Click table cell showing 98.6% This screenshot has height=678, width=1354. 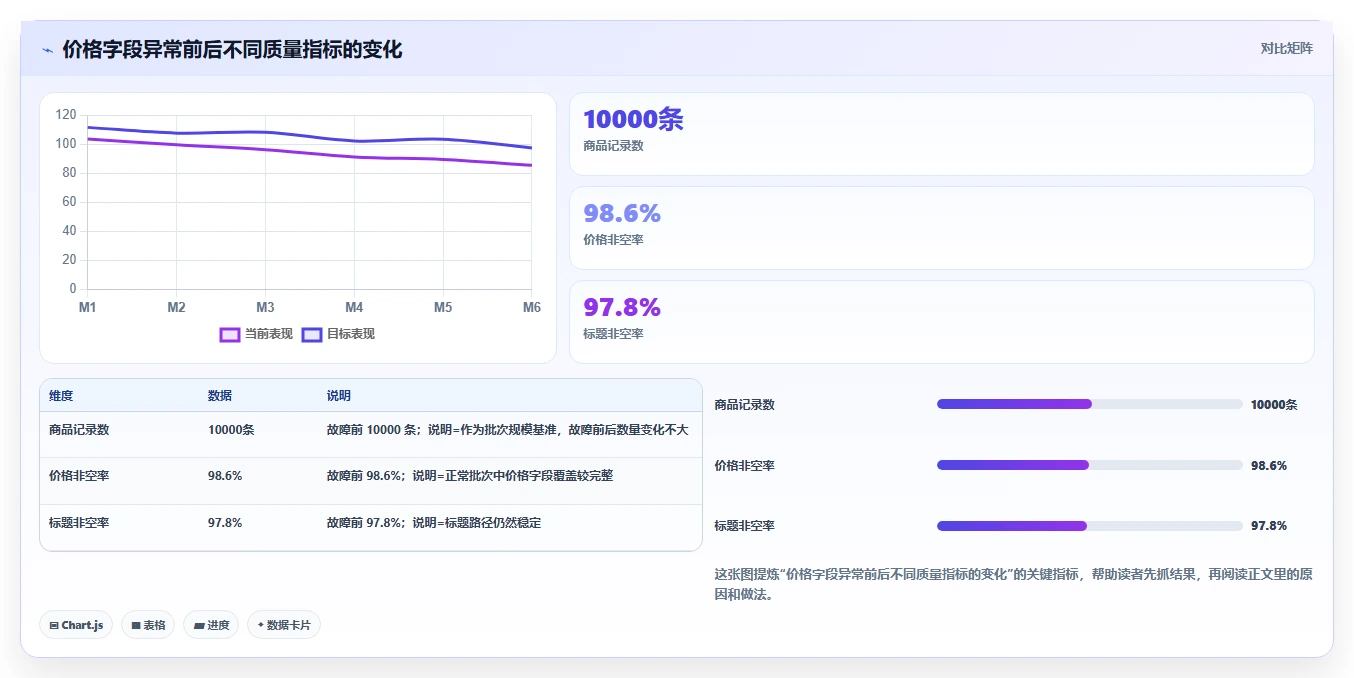(x=225, y=475)
